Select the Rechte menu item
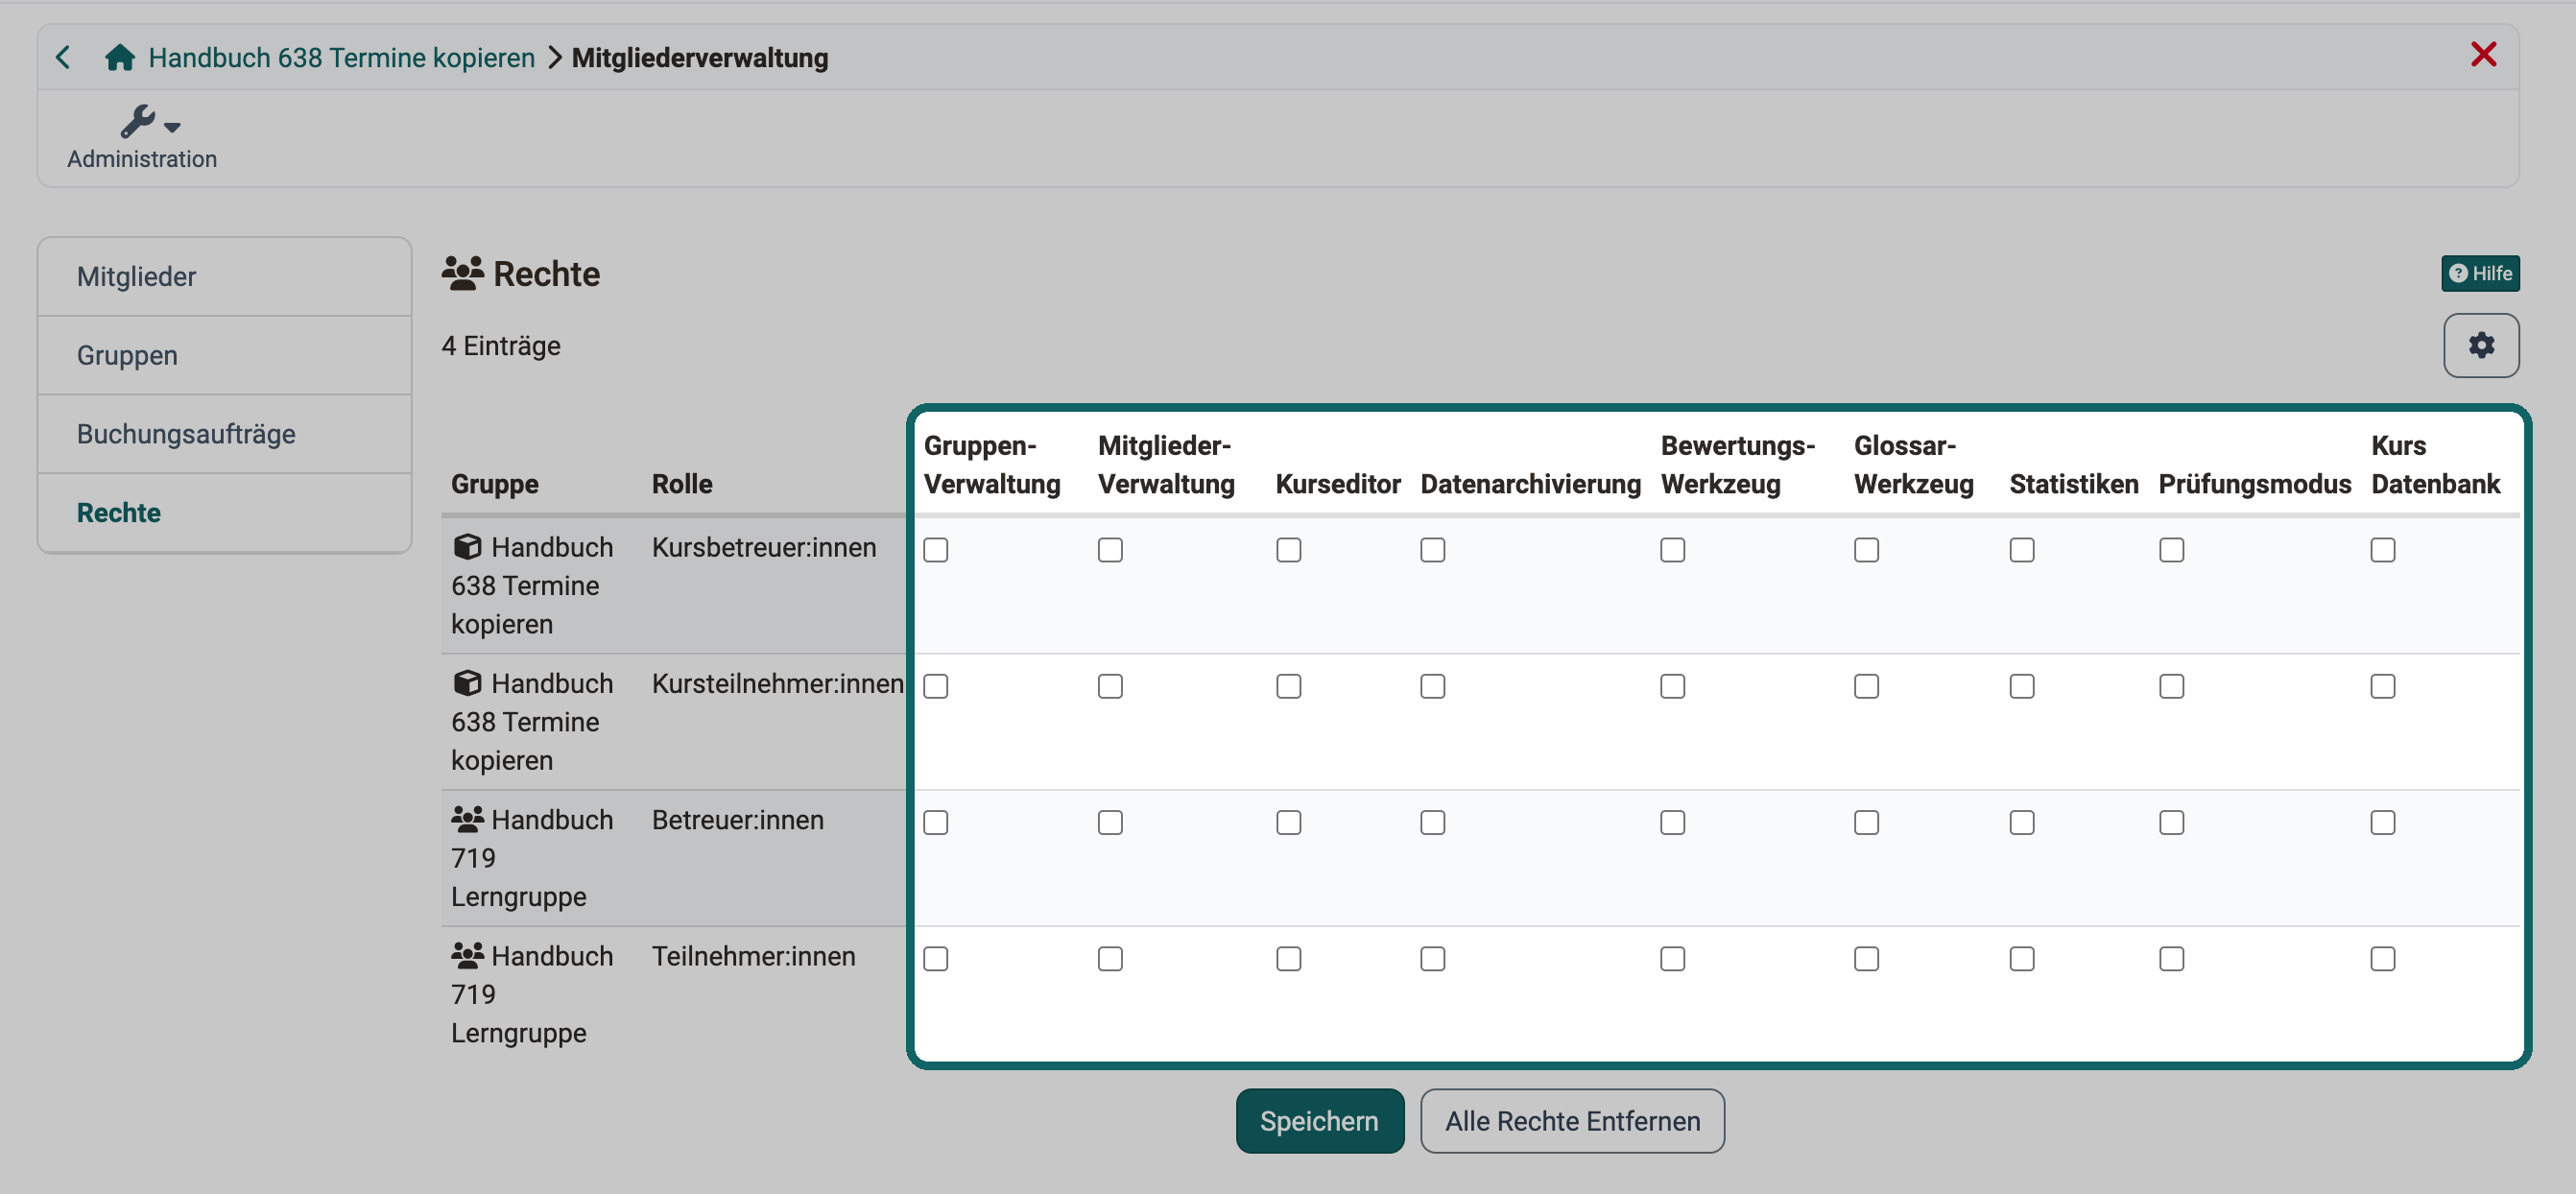This screenshot has width=2576, height=1194. [224, 513]
